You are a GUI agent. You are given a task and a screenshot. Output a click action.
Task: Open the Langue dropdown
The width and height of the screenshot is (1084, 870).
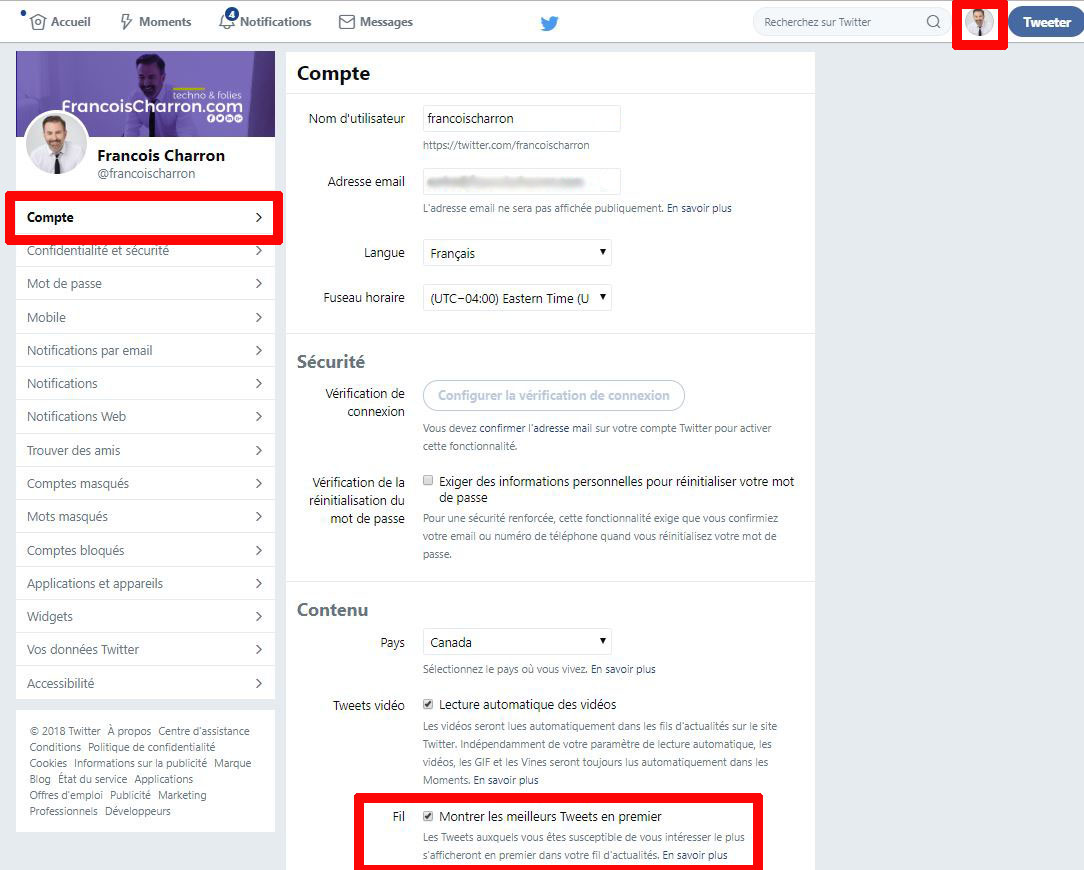(x=516, y=252)
